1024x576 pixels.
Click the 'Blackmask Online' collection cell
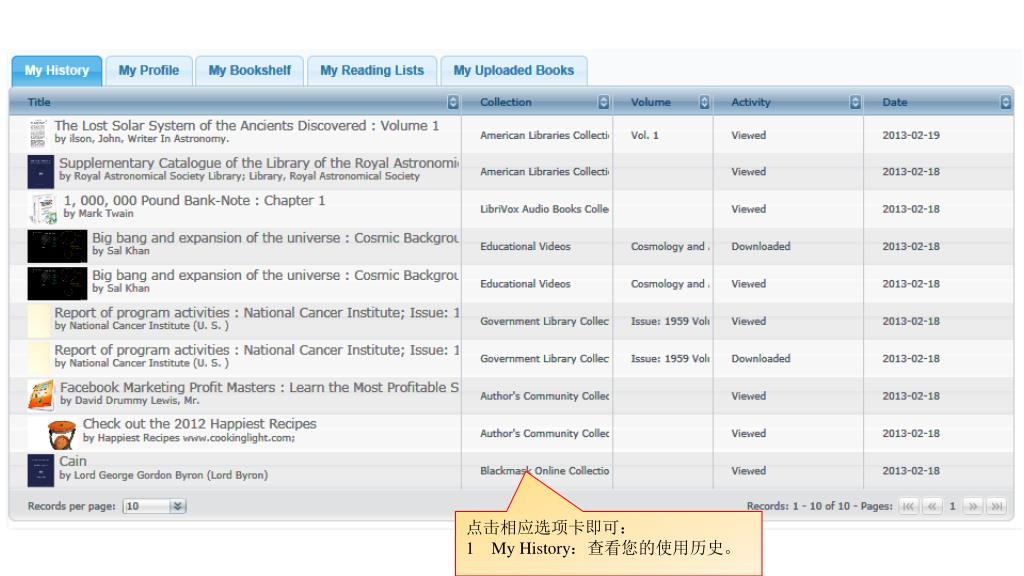(x=545, y=471)
